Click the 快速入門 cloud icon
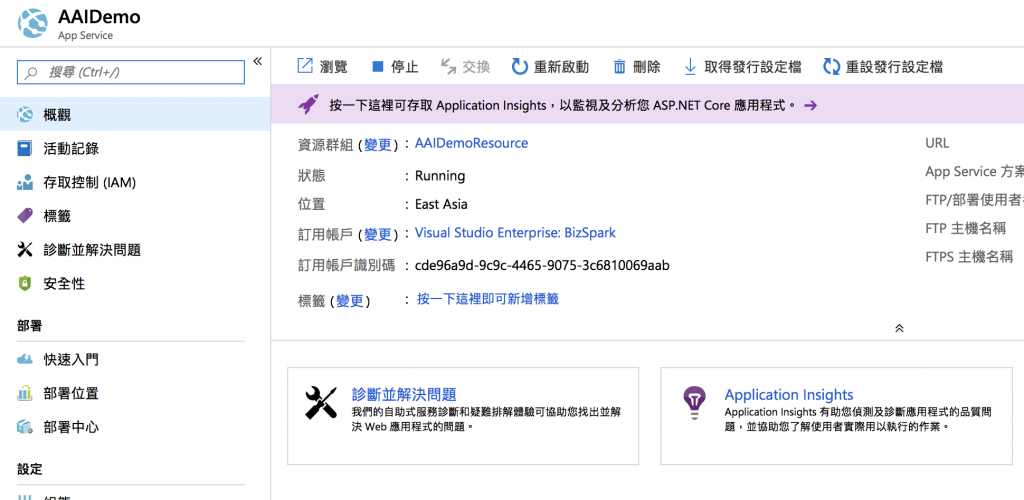 click(x=25, y=360)
